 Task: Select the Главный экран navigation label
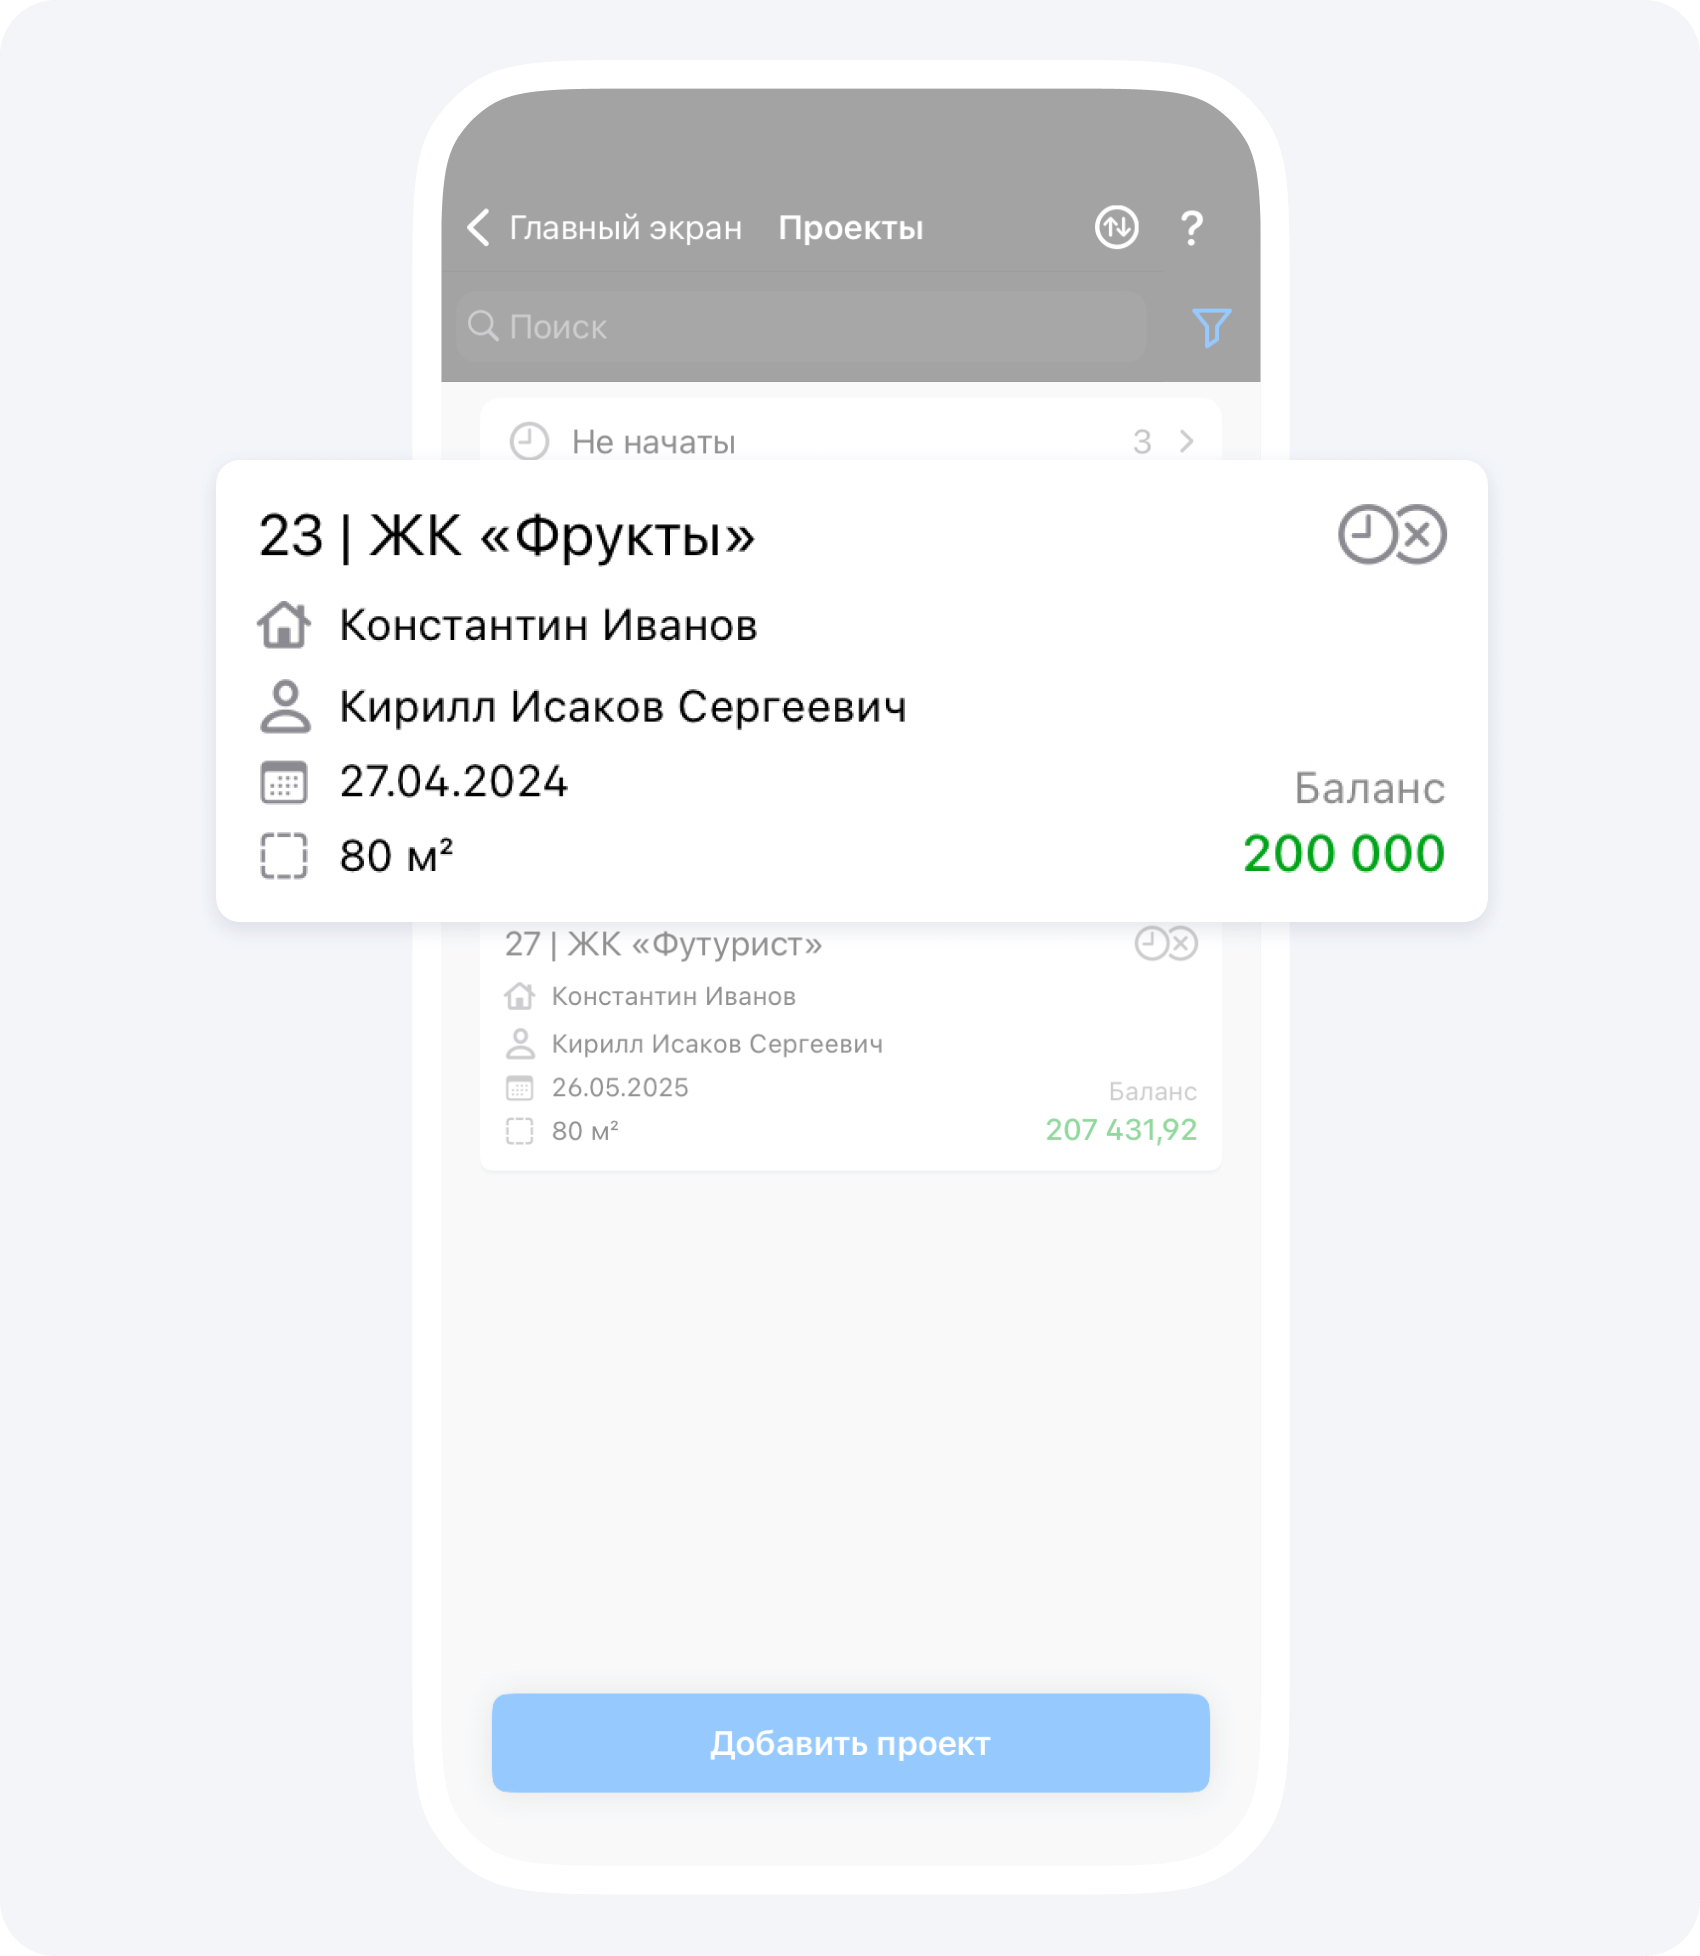pos(626,228)
